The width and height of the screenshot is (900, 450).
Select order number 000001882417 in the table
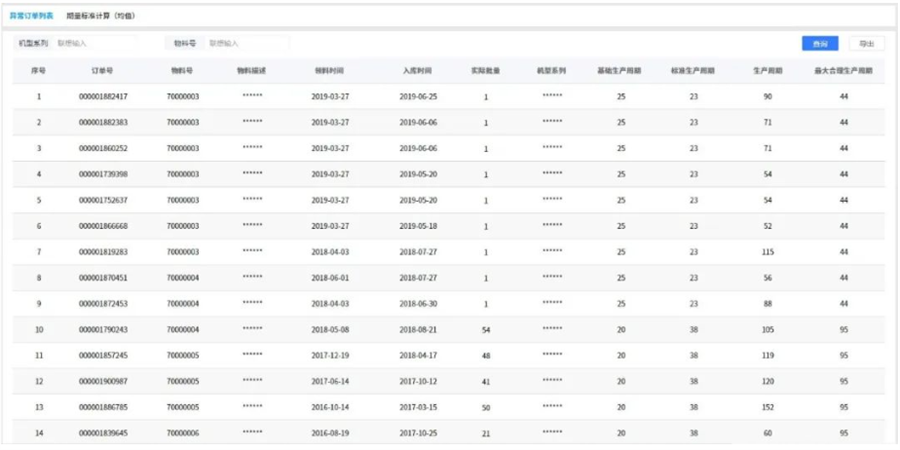102,97
